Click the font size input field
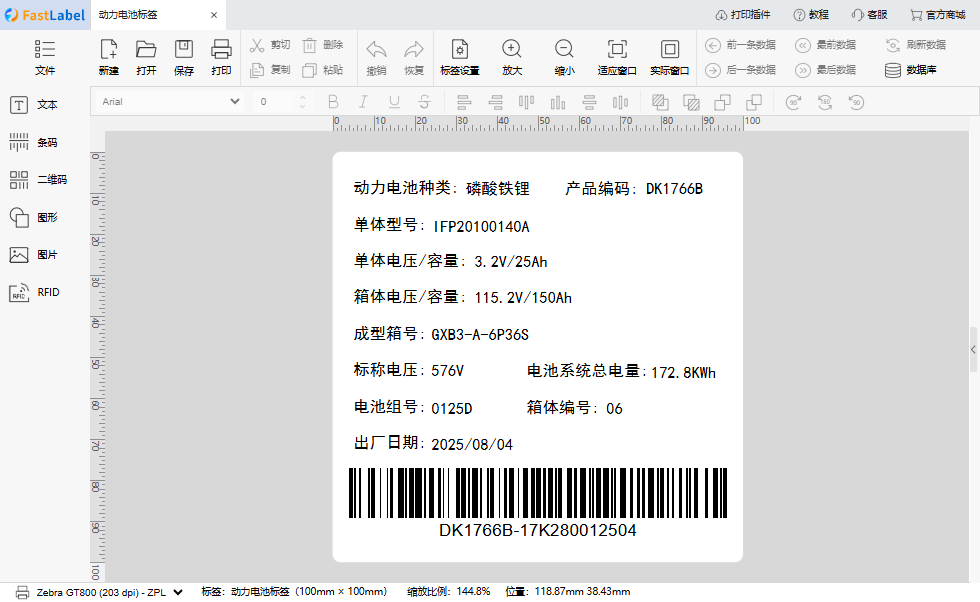 (274, 101)
